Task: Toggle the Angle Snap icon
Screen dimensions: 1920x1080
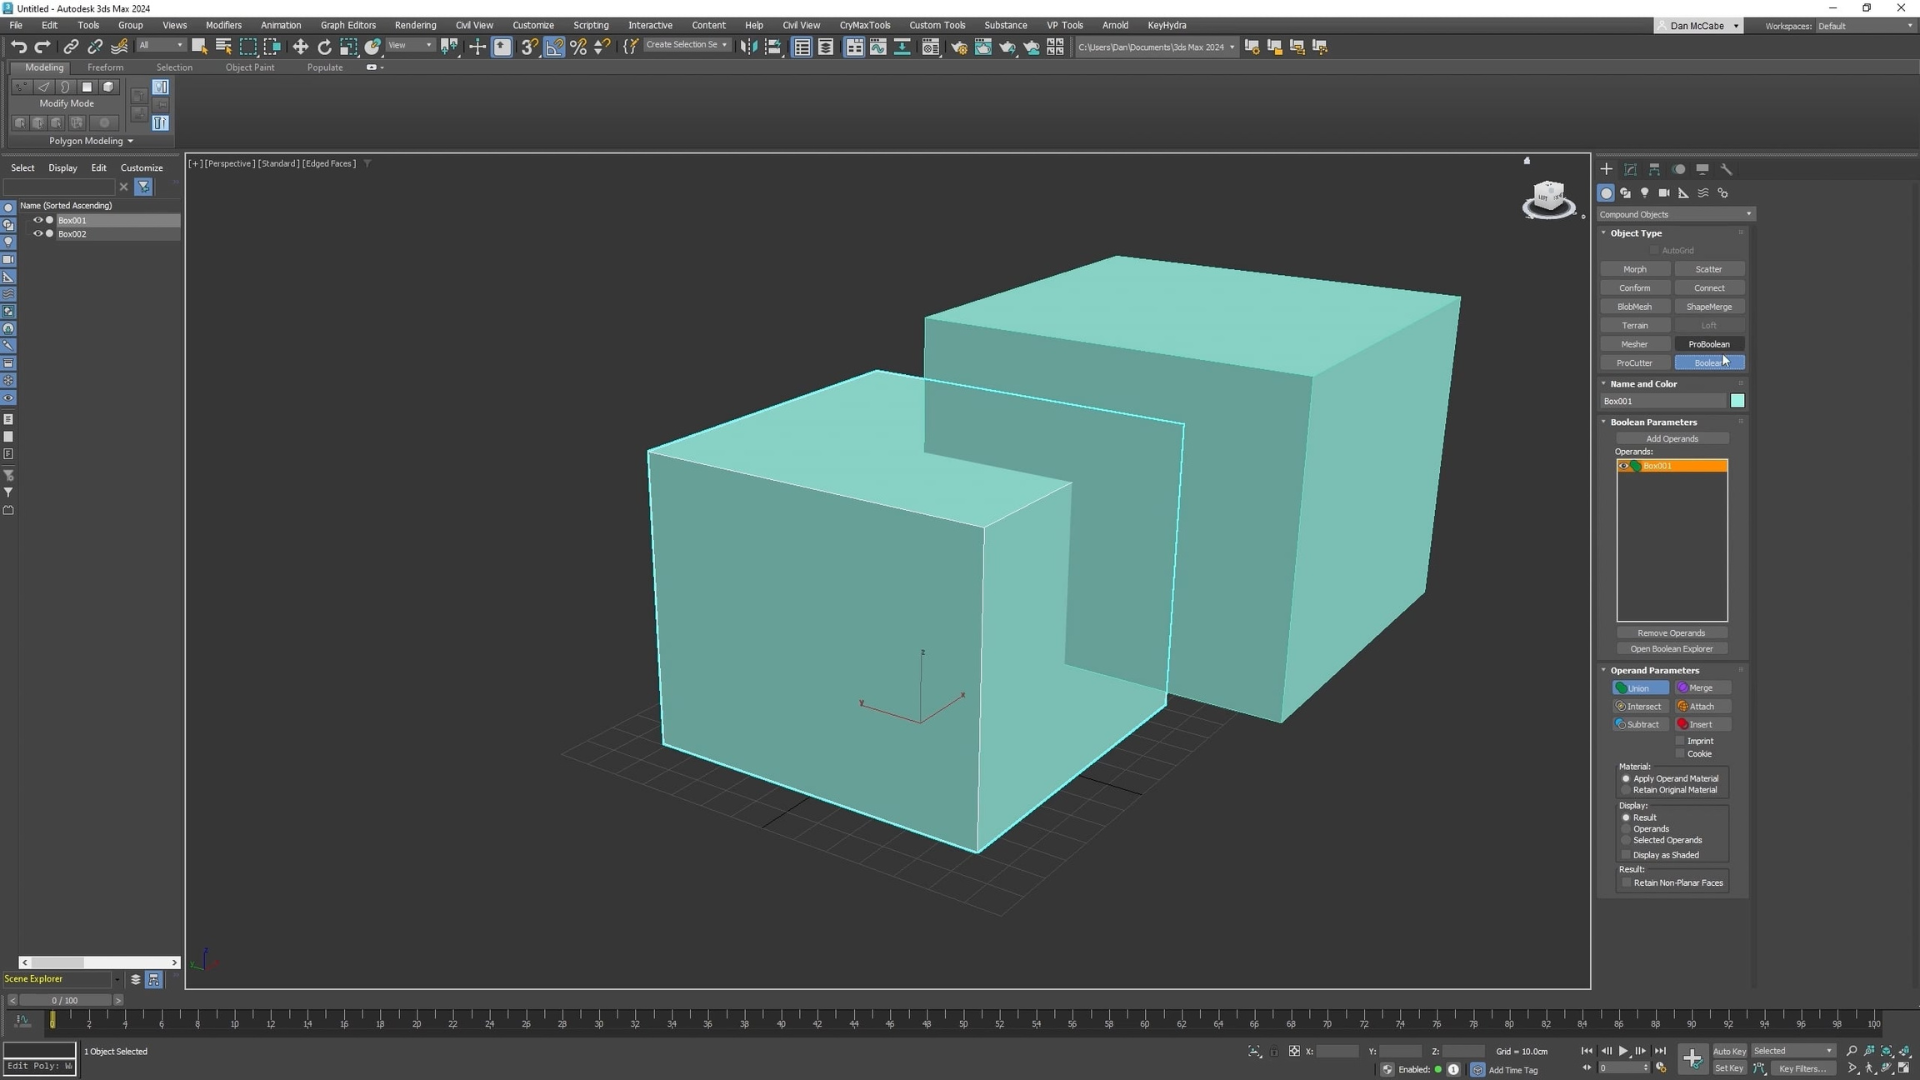Action: (554, 47)
